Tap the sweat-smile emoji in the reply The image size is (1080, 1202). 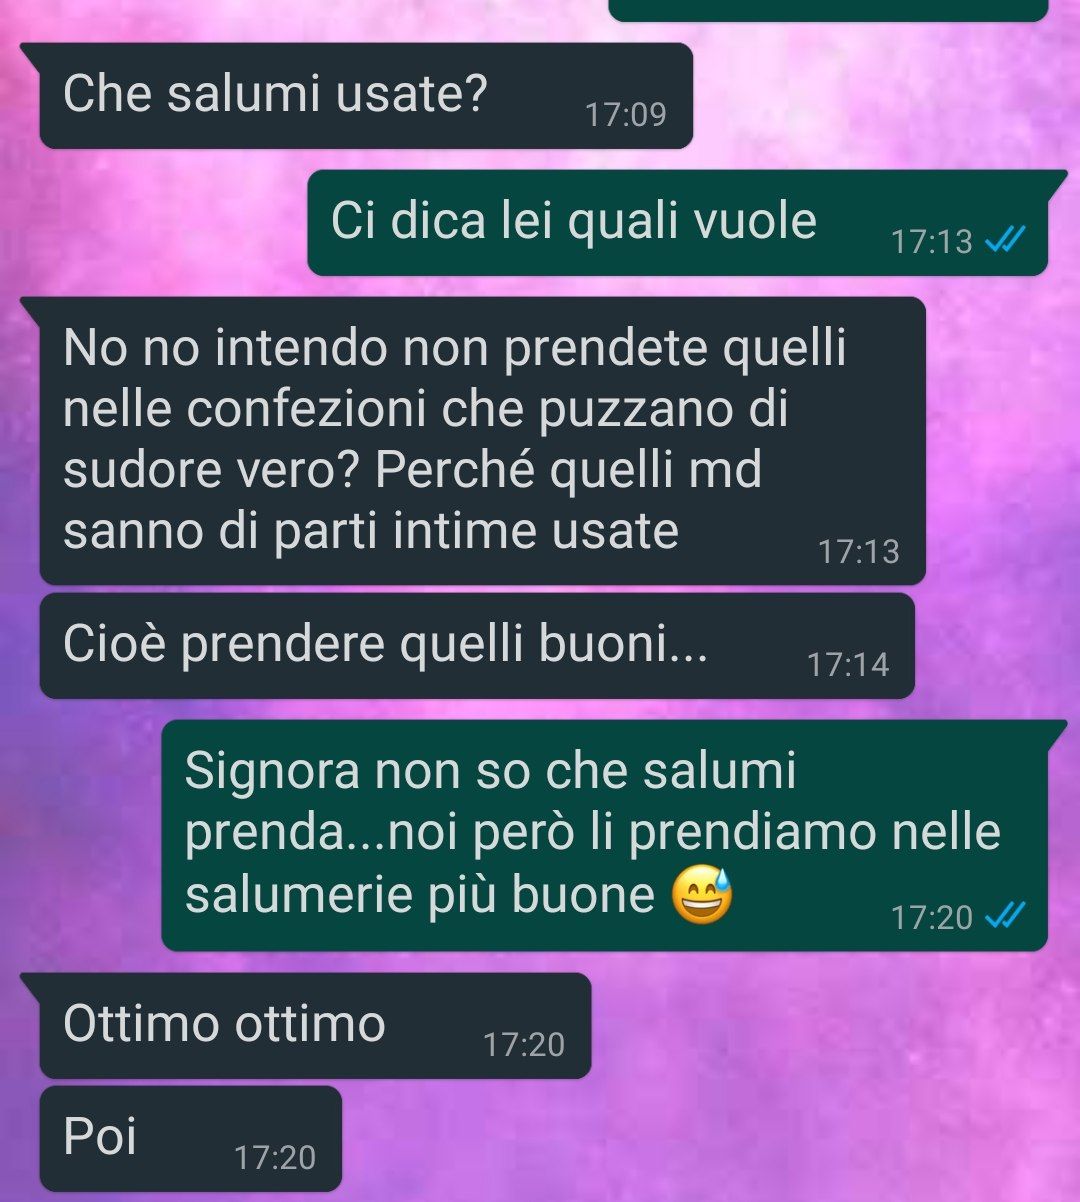700,896
